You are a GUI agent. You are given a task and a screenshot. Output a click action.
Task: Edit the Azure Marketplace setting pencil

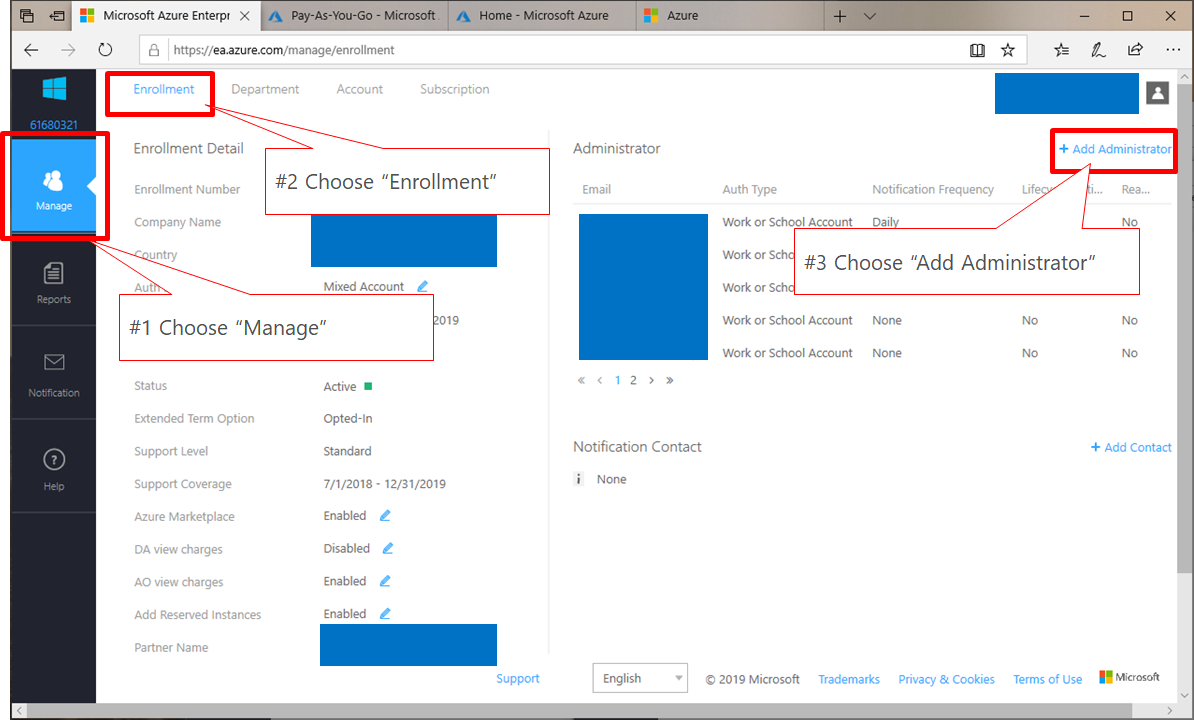coord(385,516)
